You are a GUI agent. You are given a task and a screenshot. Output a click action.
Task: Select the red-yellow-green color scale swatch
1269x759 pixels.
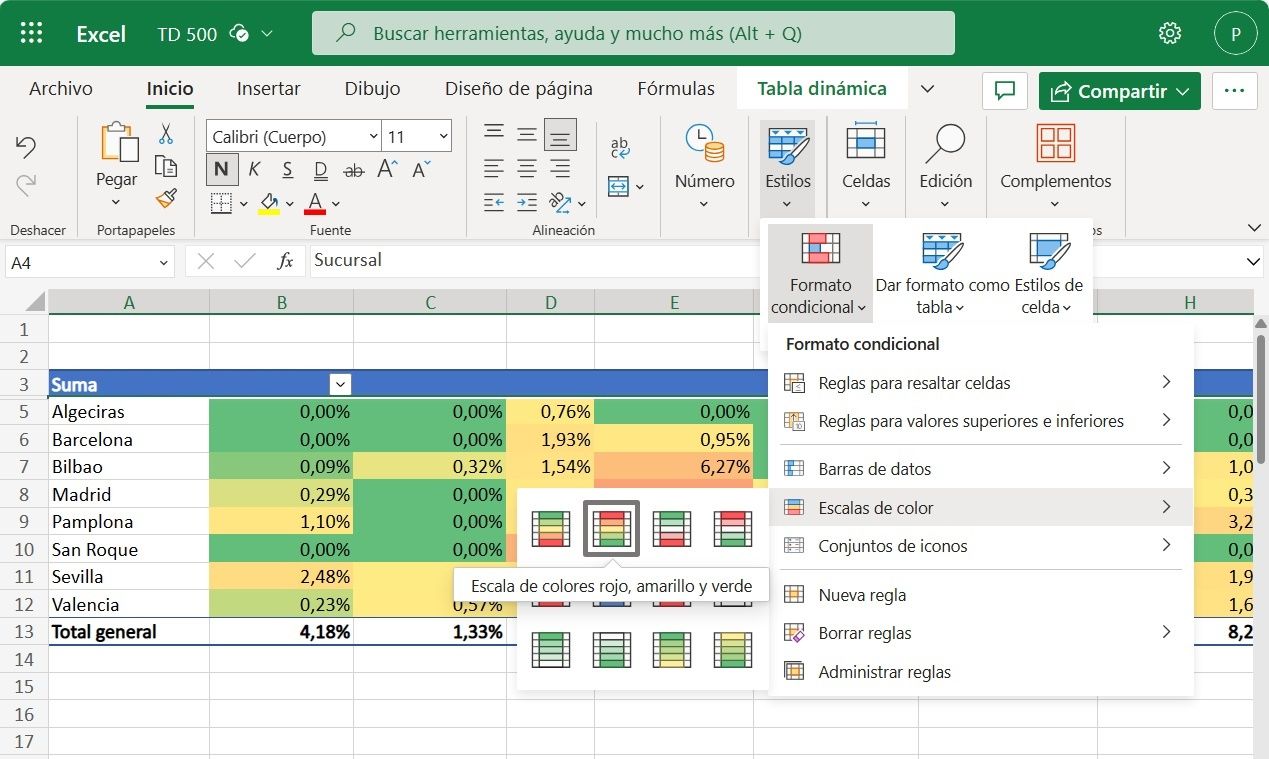click(611, 529)
